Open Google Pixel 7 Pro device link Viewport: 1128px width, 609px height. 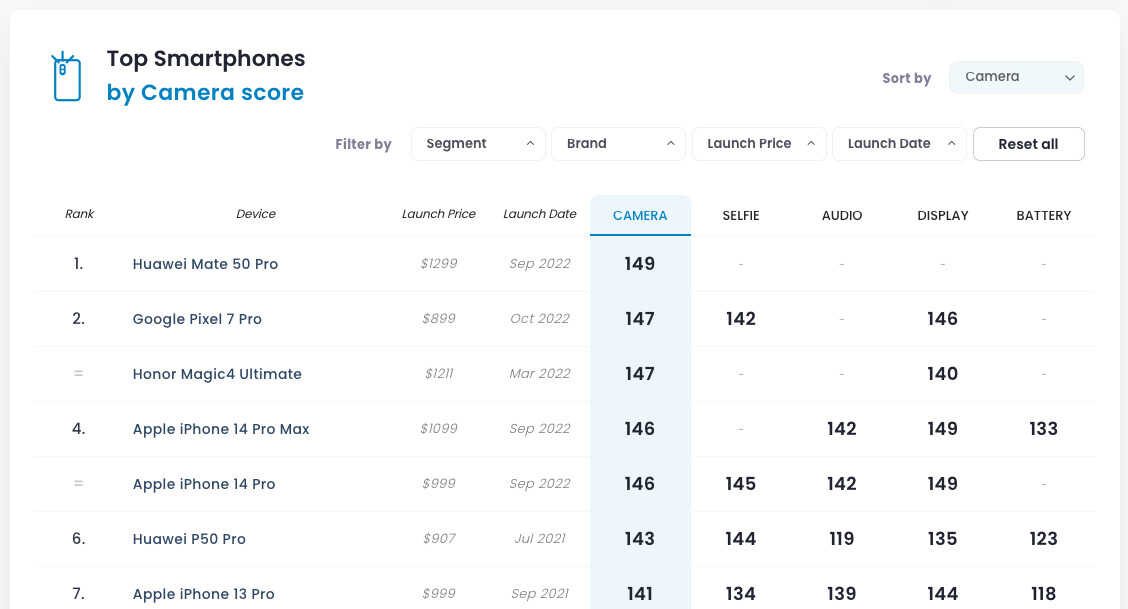[x=197, y=319]
